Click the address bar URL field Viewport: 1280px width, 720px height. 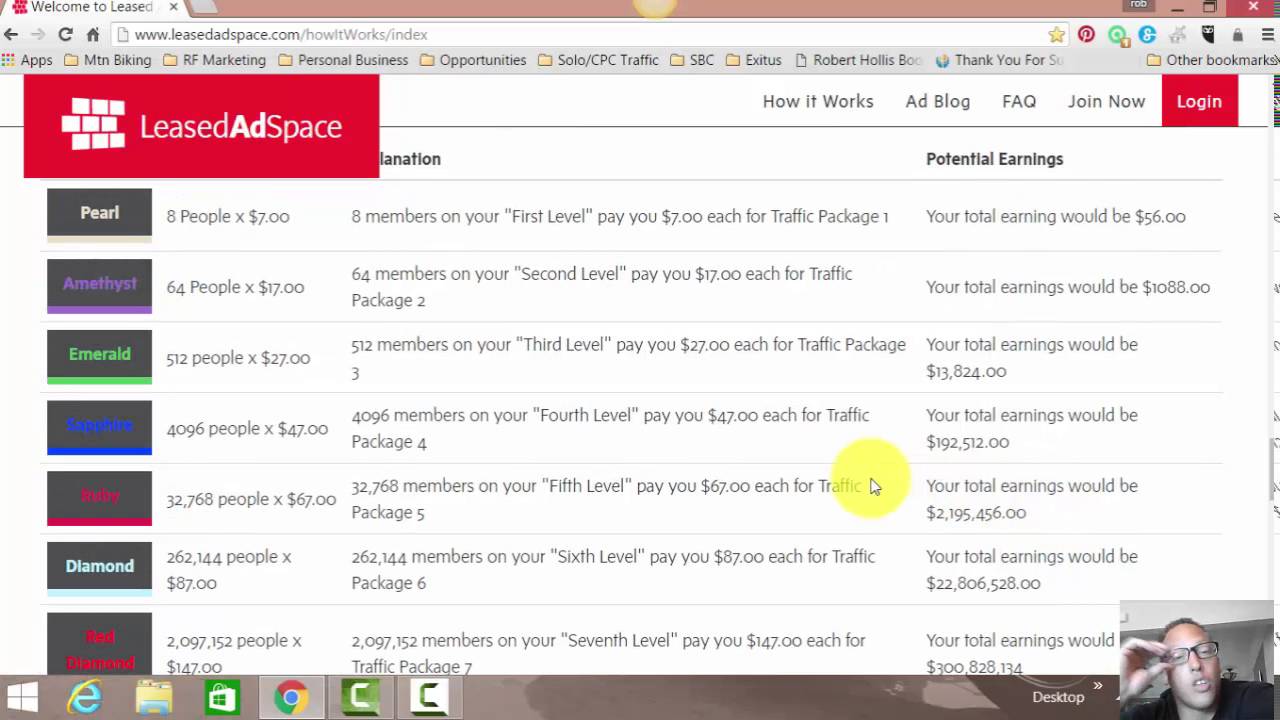pyautogui.click(x=580, y=34)
